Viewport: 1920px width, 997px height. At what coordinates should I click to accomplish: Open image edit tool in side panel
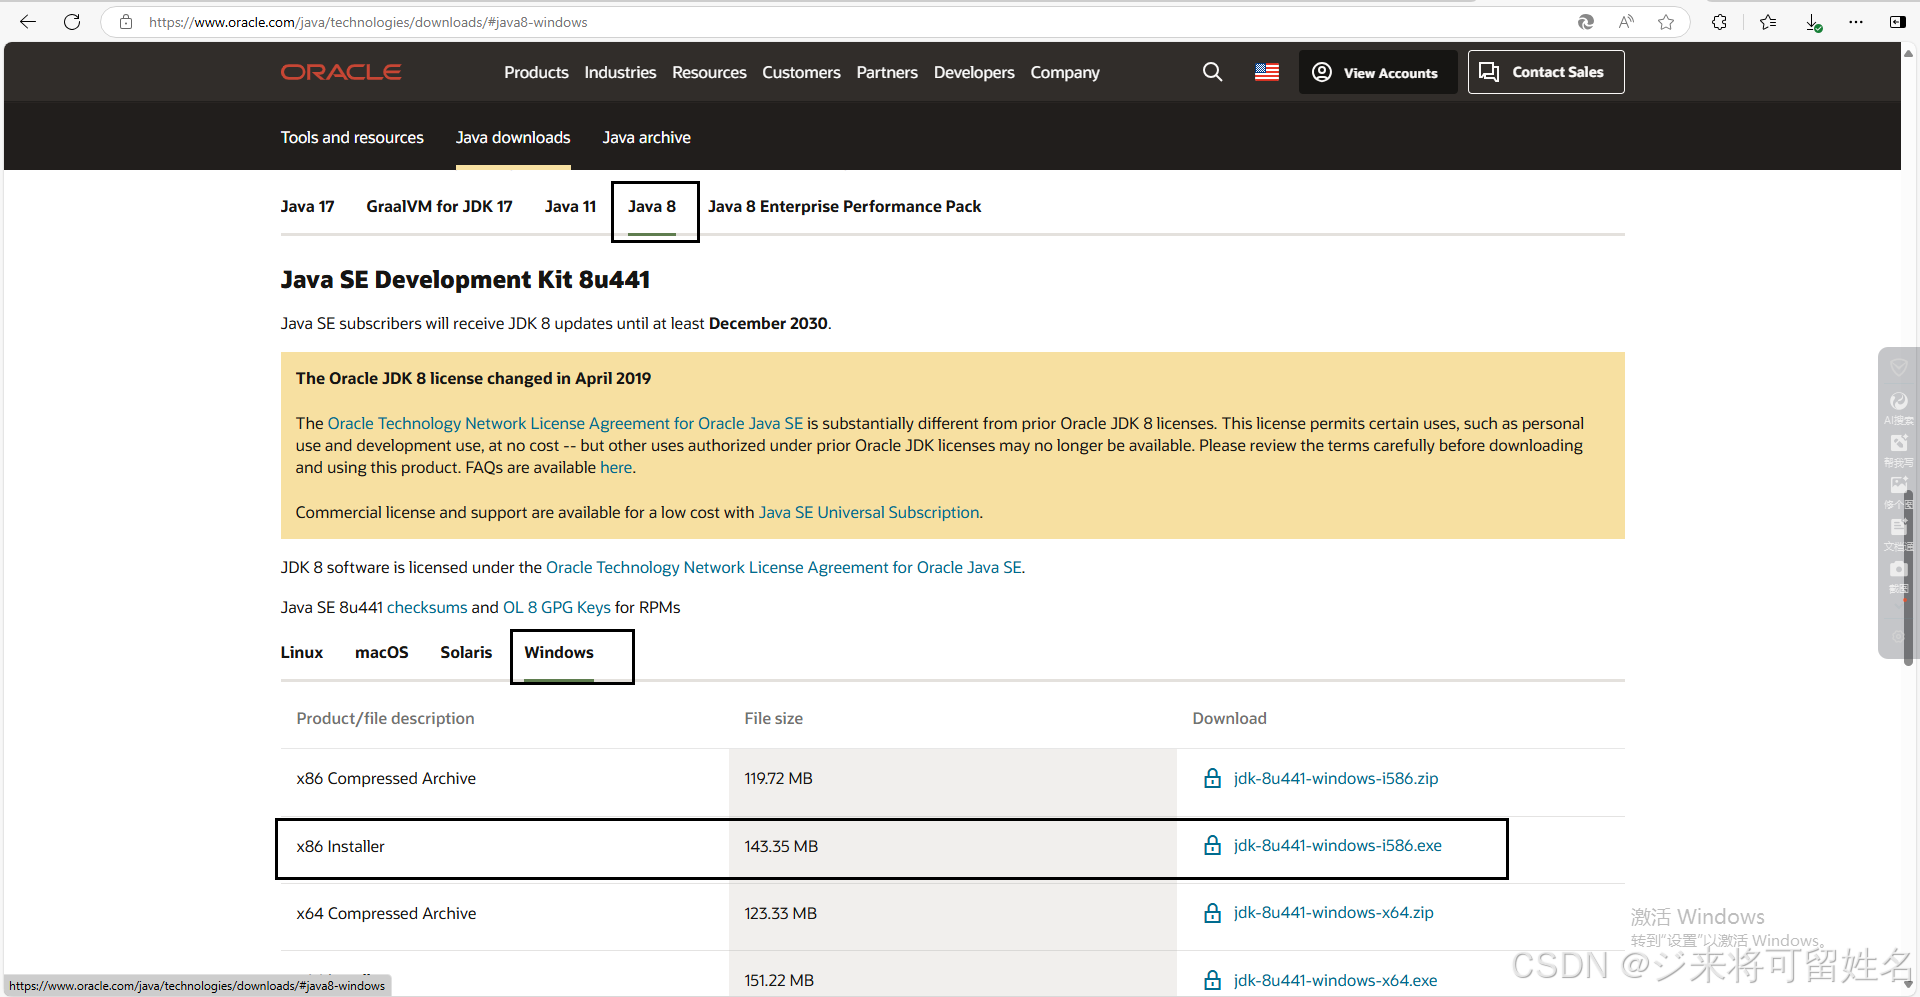[1898, 491]
